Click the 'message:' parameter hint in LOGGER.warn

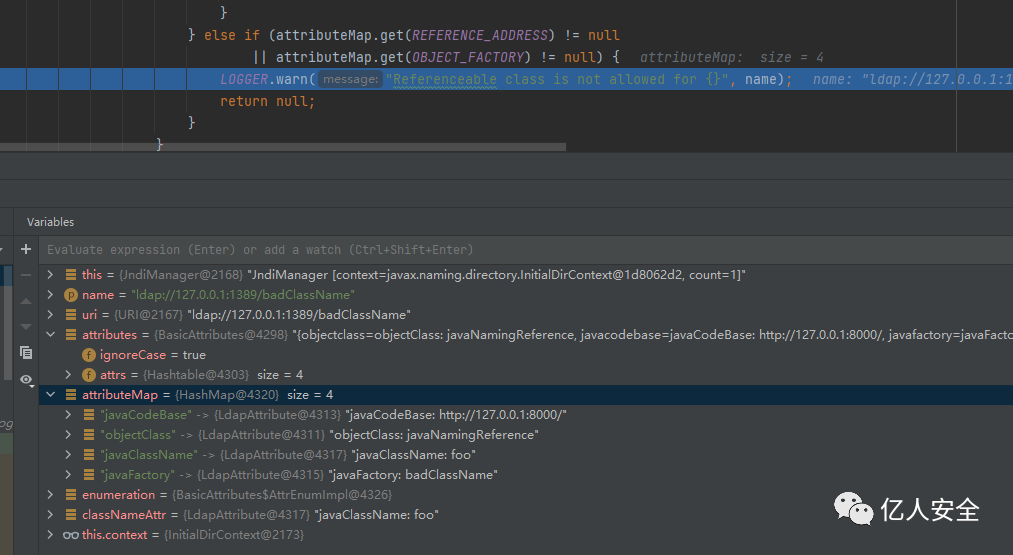pyautogui.click(x=351, y=79)
